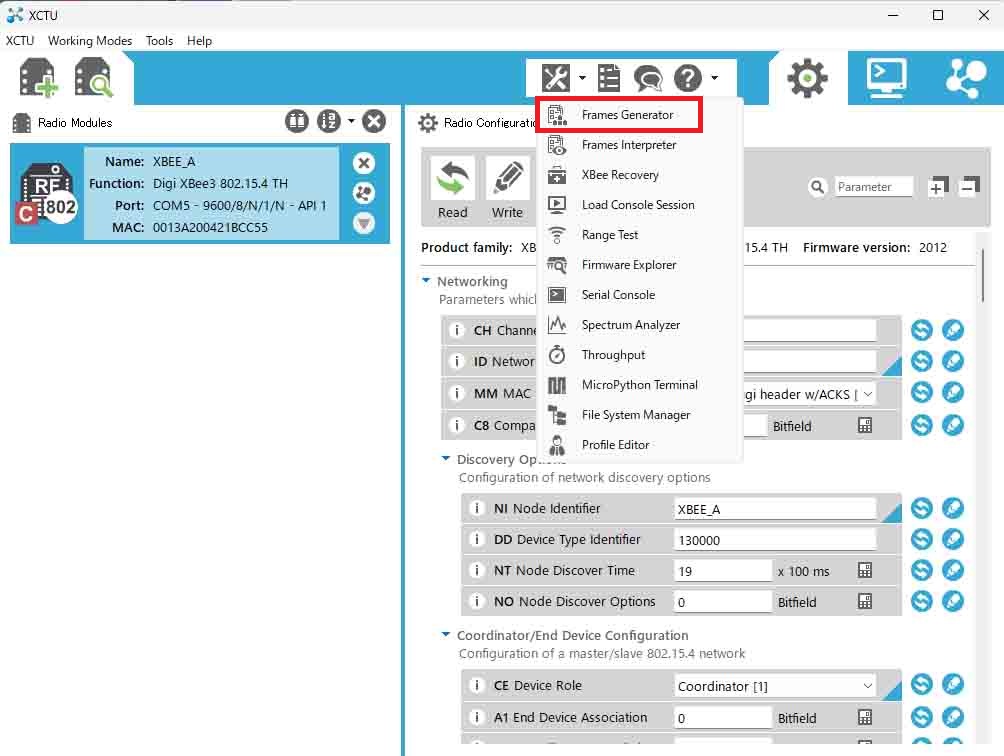
Task: Click the settings panel vertical scrollbar
Action: click(x=983, y=275)
